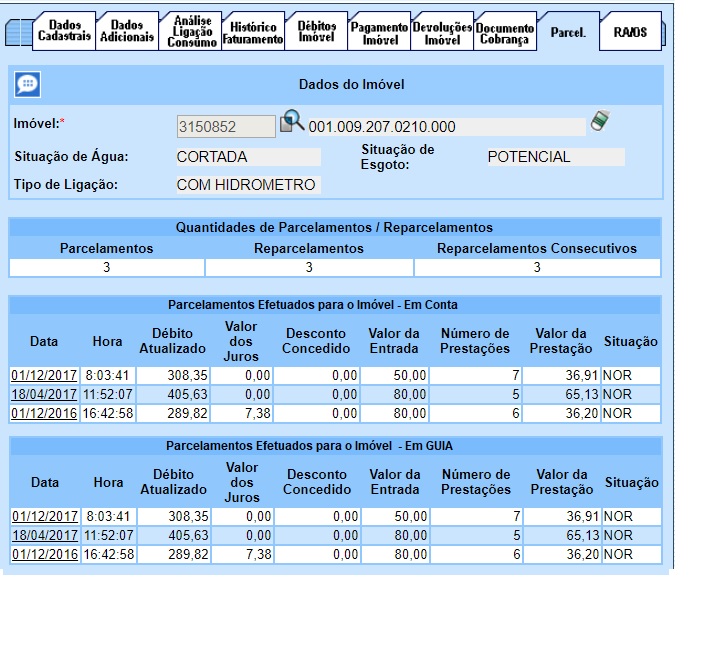
Task: Open the 01/12/2016 installment link under Em Conta
Action: pos(44,413)
